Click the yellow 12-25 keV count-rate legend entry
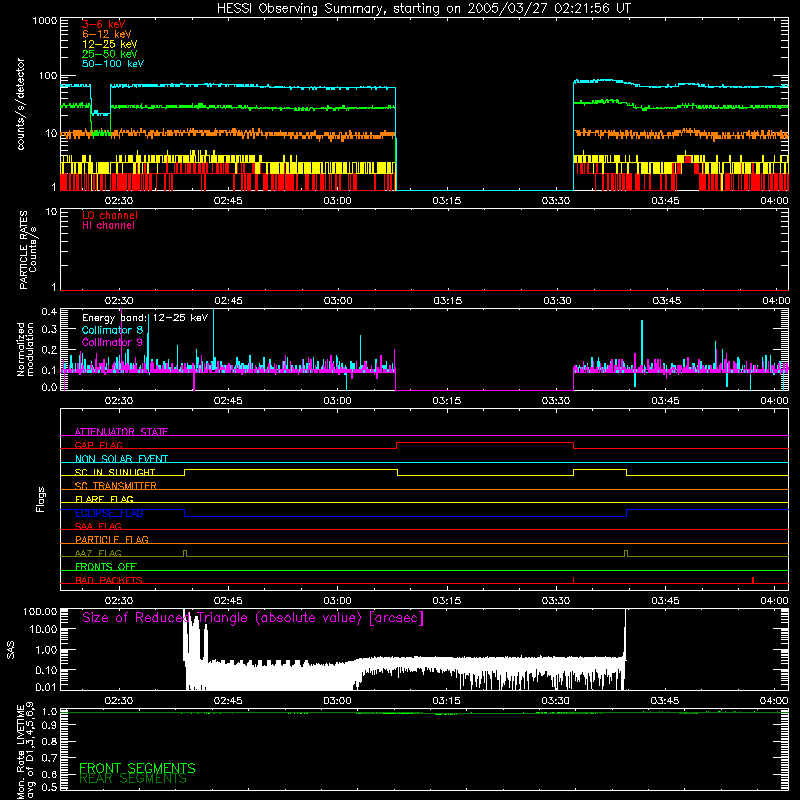The height and width of the screenshot is (800, 800). [110, 44]
